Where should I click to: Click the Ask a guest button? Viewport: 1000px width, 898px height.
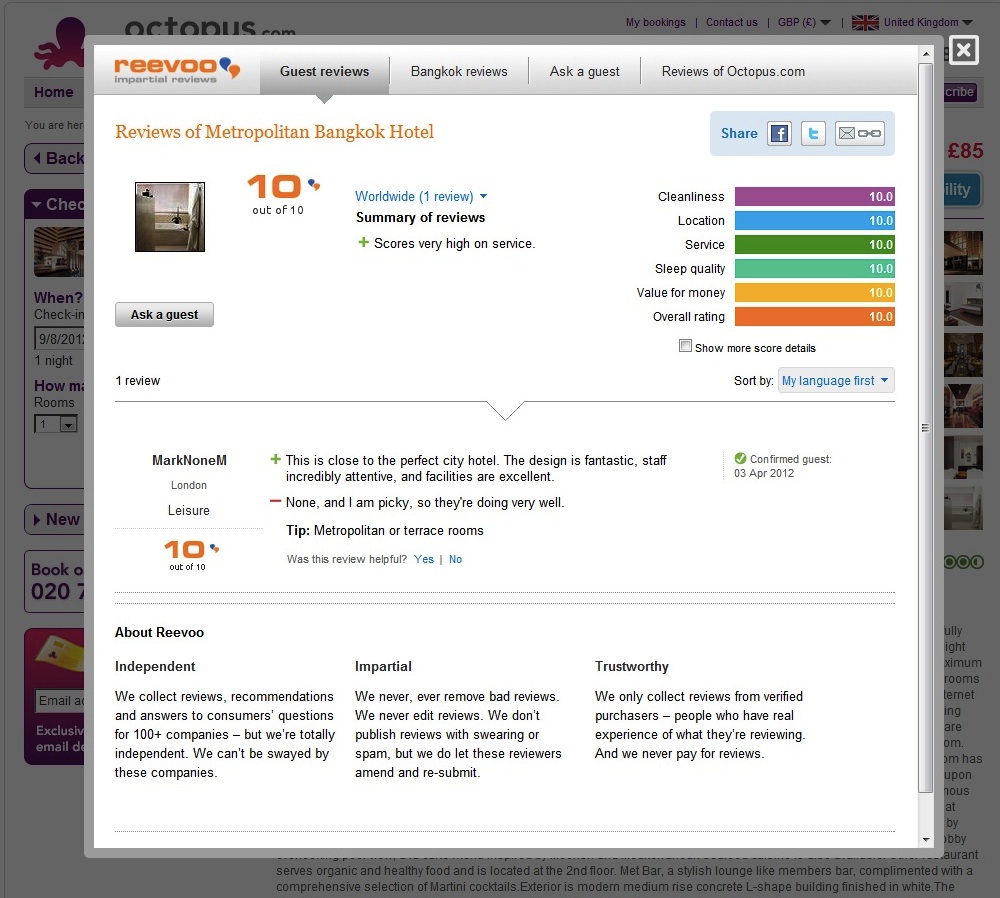coord(165,314)
